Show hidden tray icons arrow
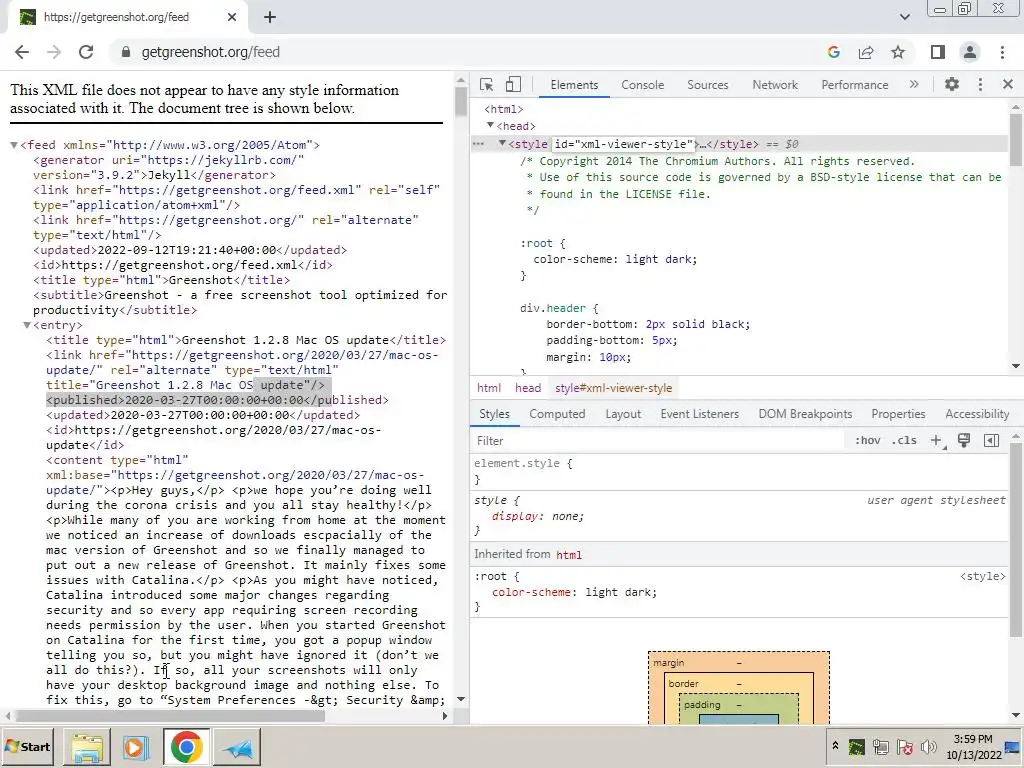This screenshot has height=768, width=1024. [x=835, y=745]
